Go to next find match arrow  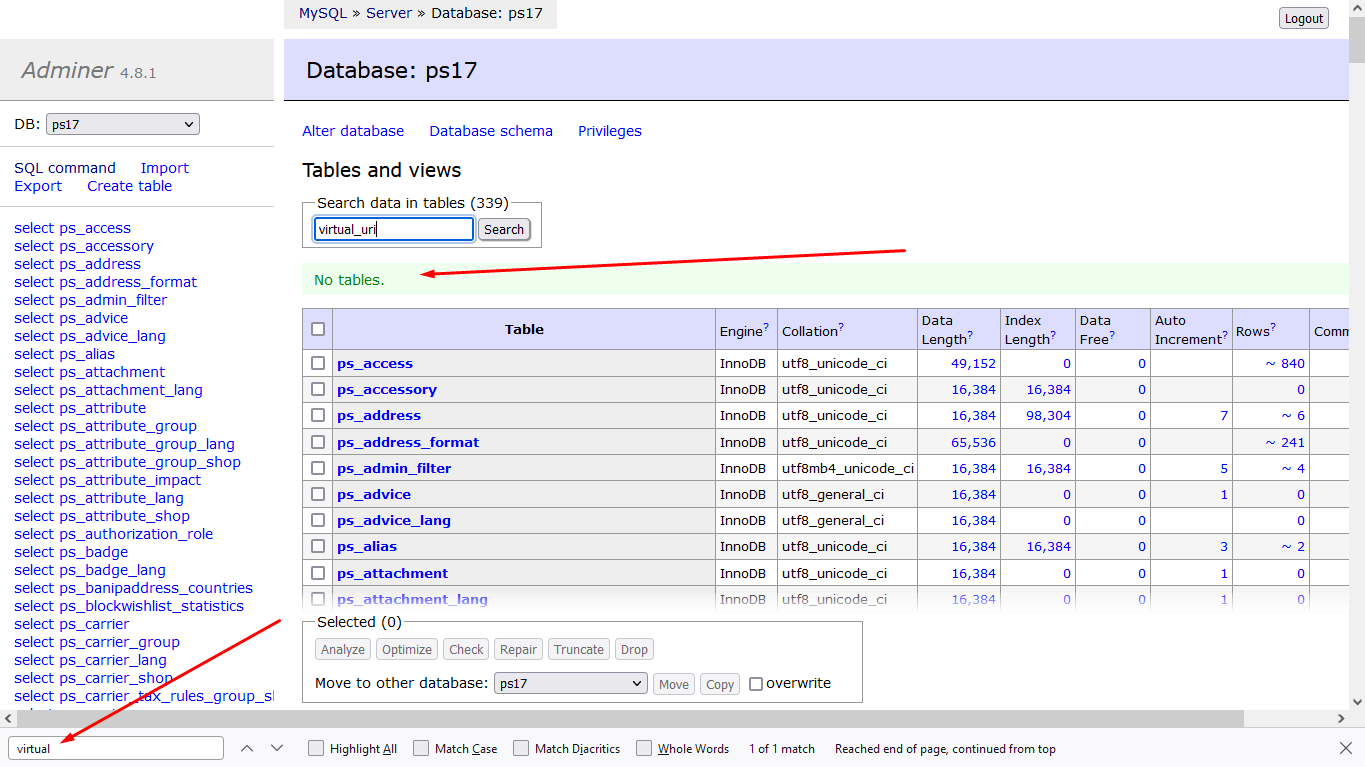(277, 748)
